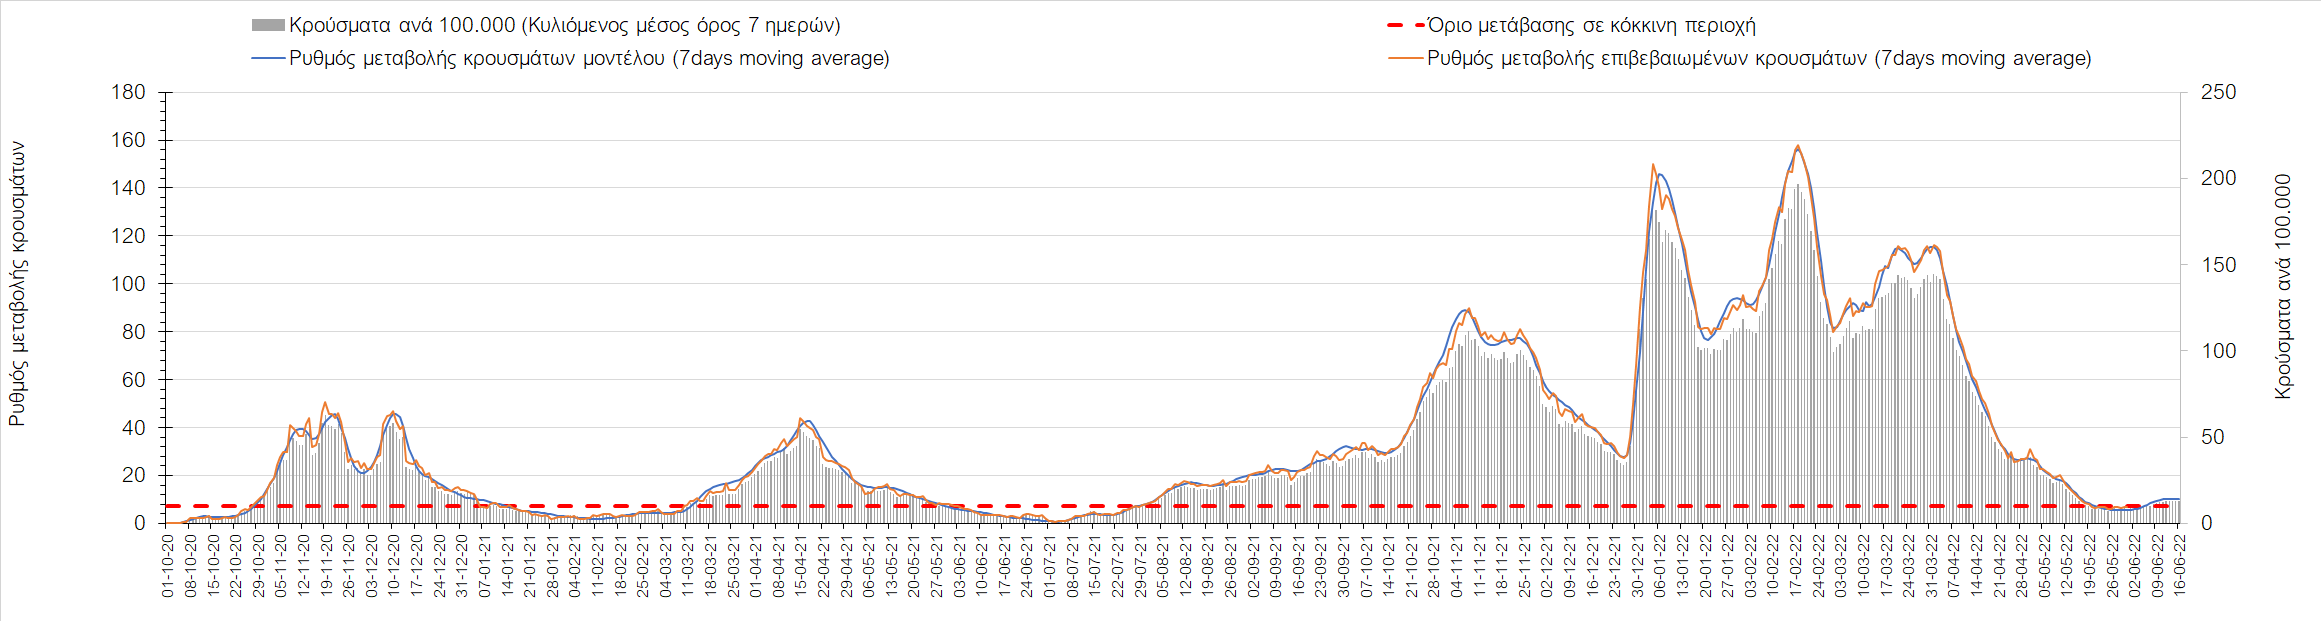Viewport: 2321px width, 621px height.
Task: Click the 180 tick on left axis
Action: (x=129, y=92)
